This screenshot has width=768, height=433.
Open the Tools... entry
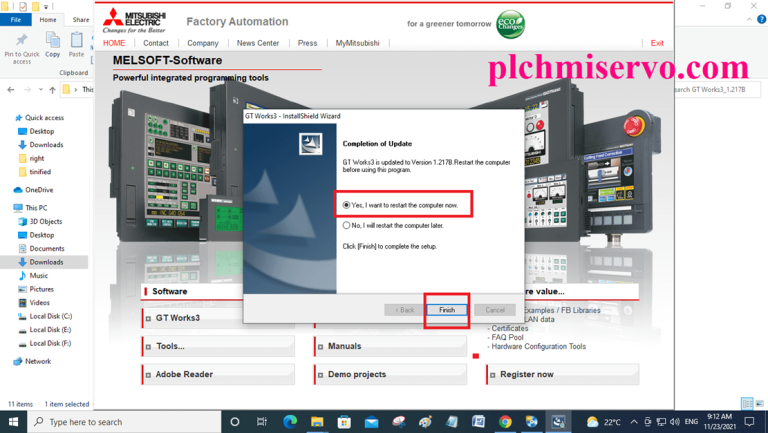click(218, 346)
